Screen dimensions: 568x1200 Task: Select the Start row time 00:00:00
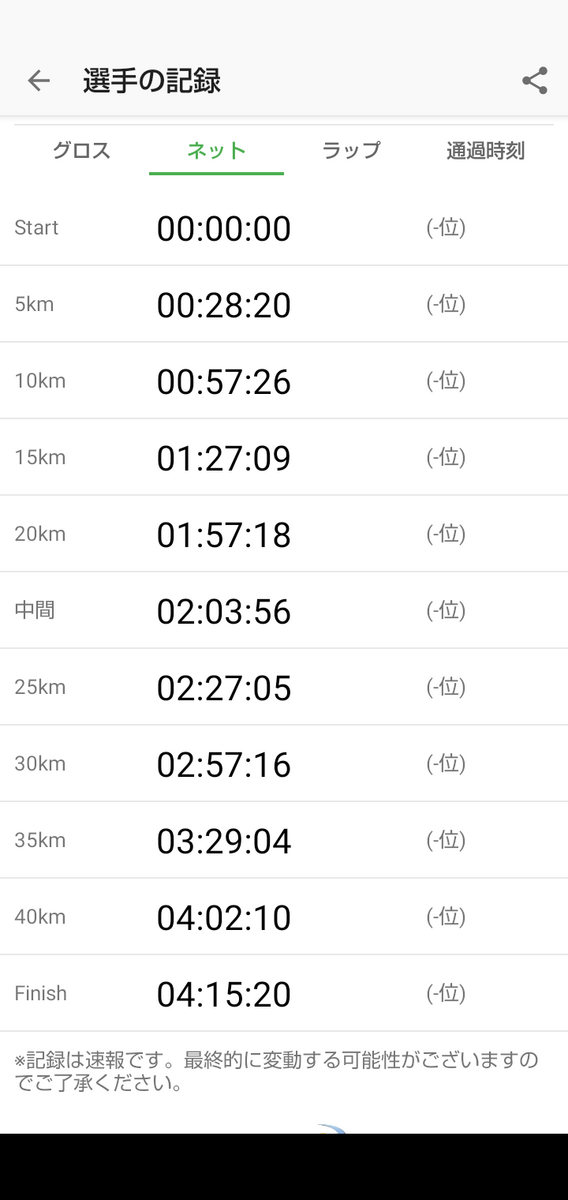pyautogui.click(x=224, y=229)
